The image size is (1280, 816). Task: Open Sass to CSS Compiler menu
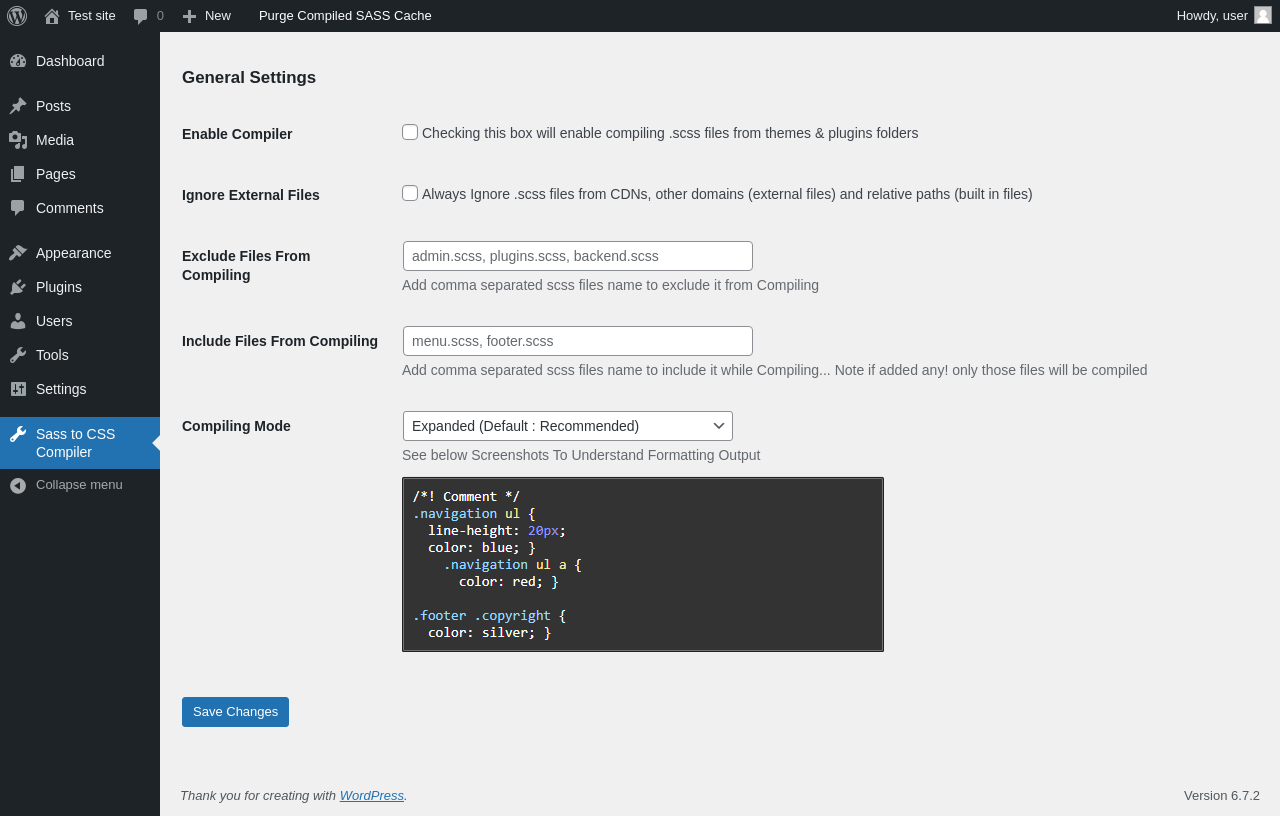point(80,443)
